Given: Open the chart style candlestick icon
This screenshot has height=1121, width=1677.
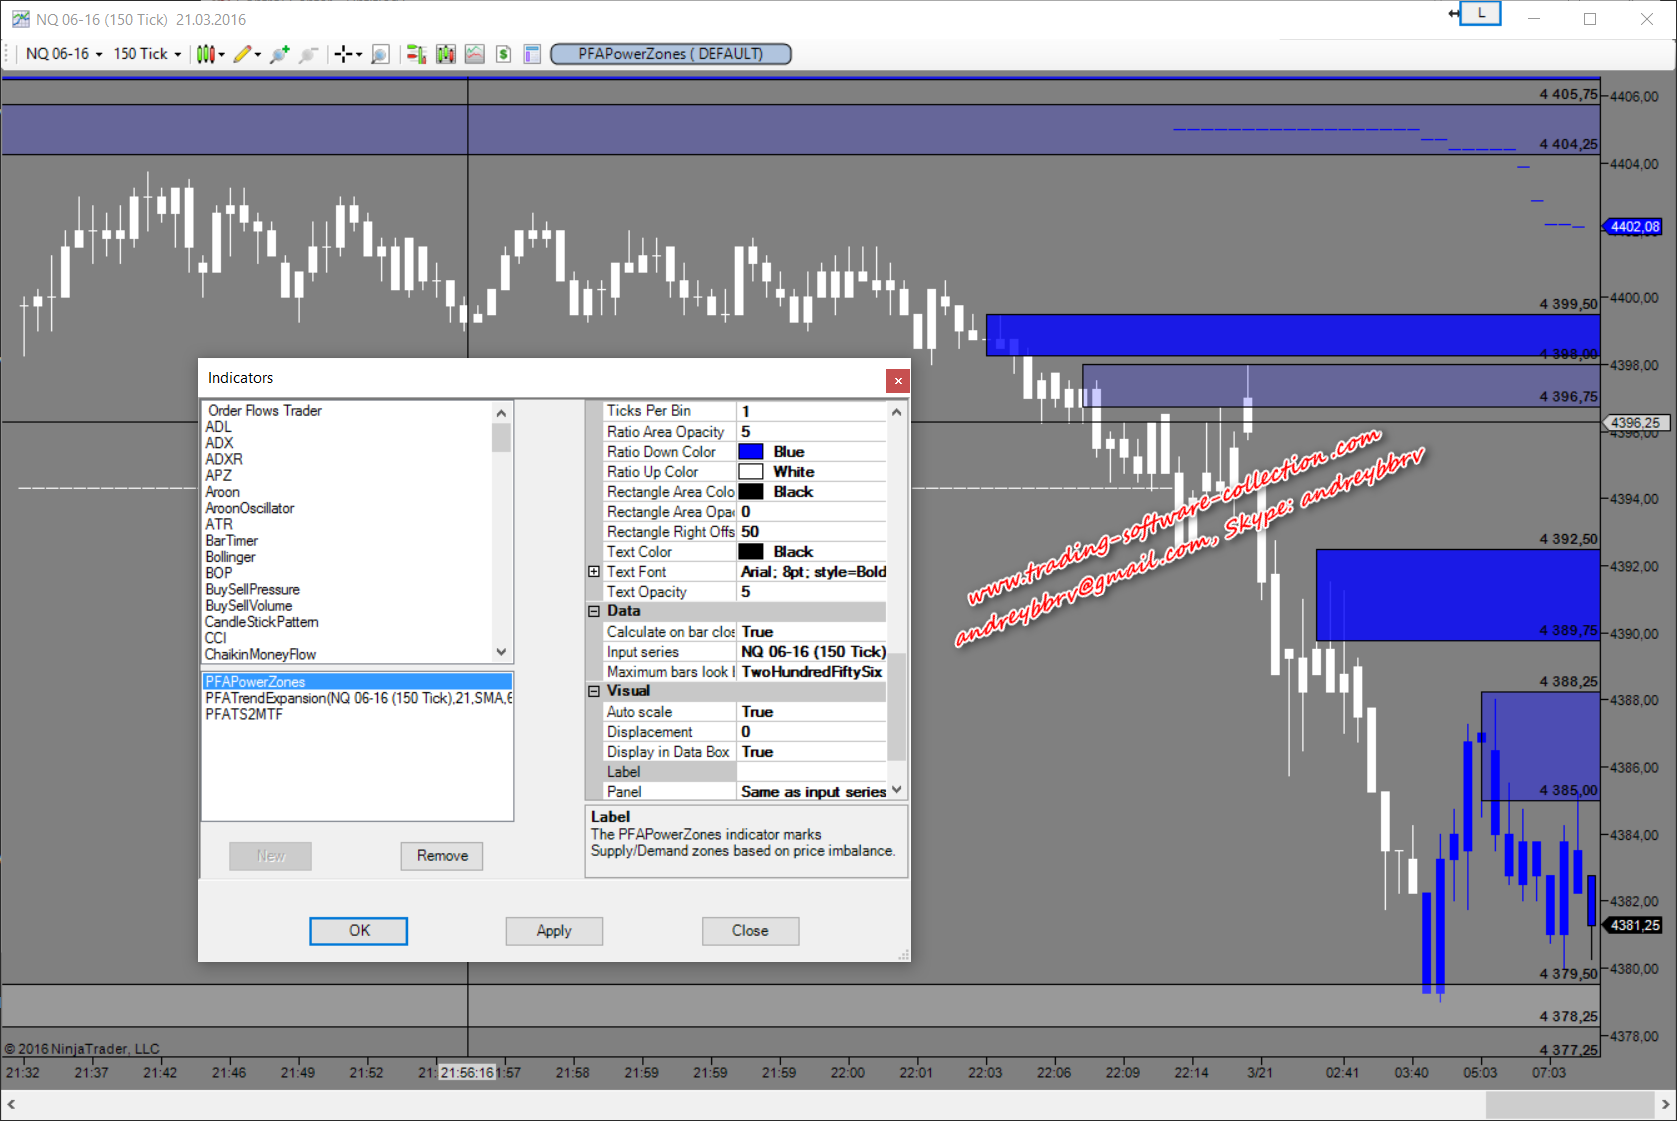Looking at the screenshot, I should click(x=206, y=54).
